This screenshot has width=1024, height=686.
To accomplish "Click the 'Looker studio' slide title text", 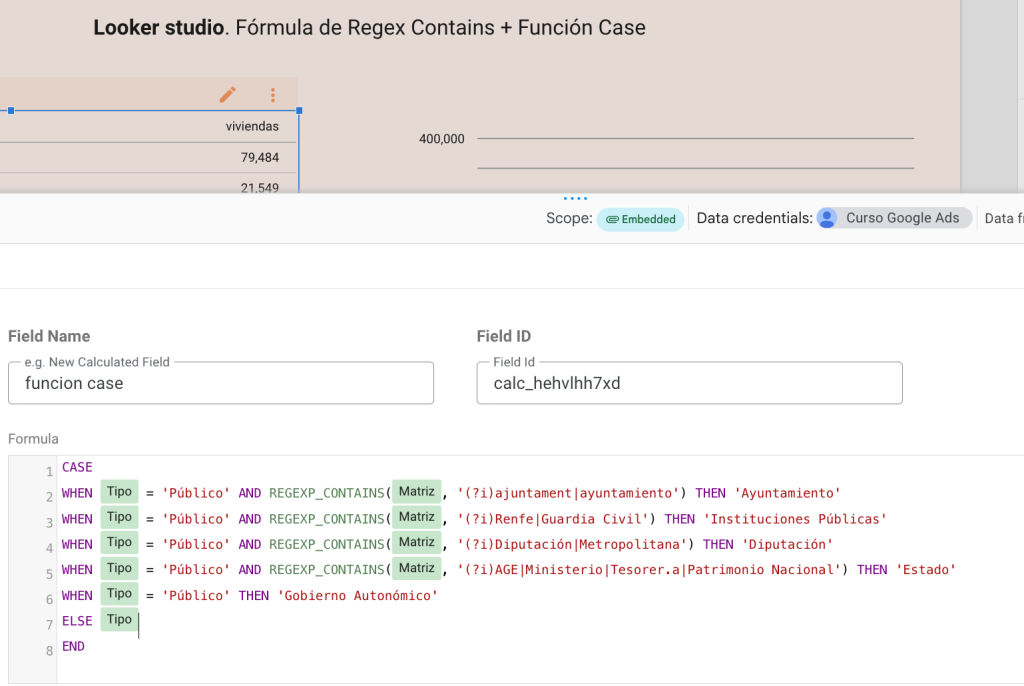I will click(x=159, y=27).
